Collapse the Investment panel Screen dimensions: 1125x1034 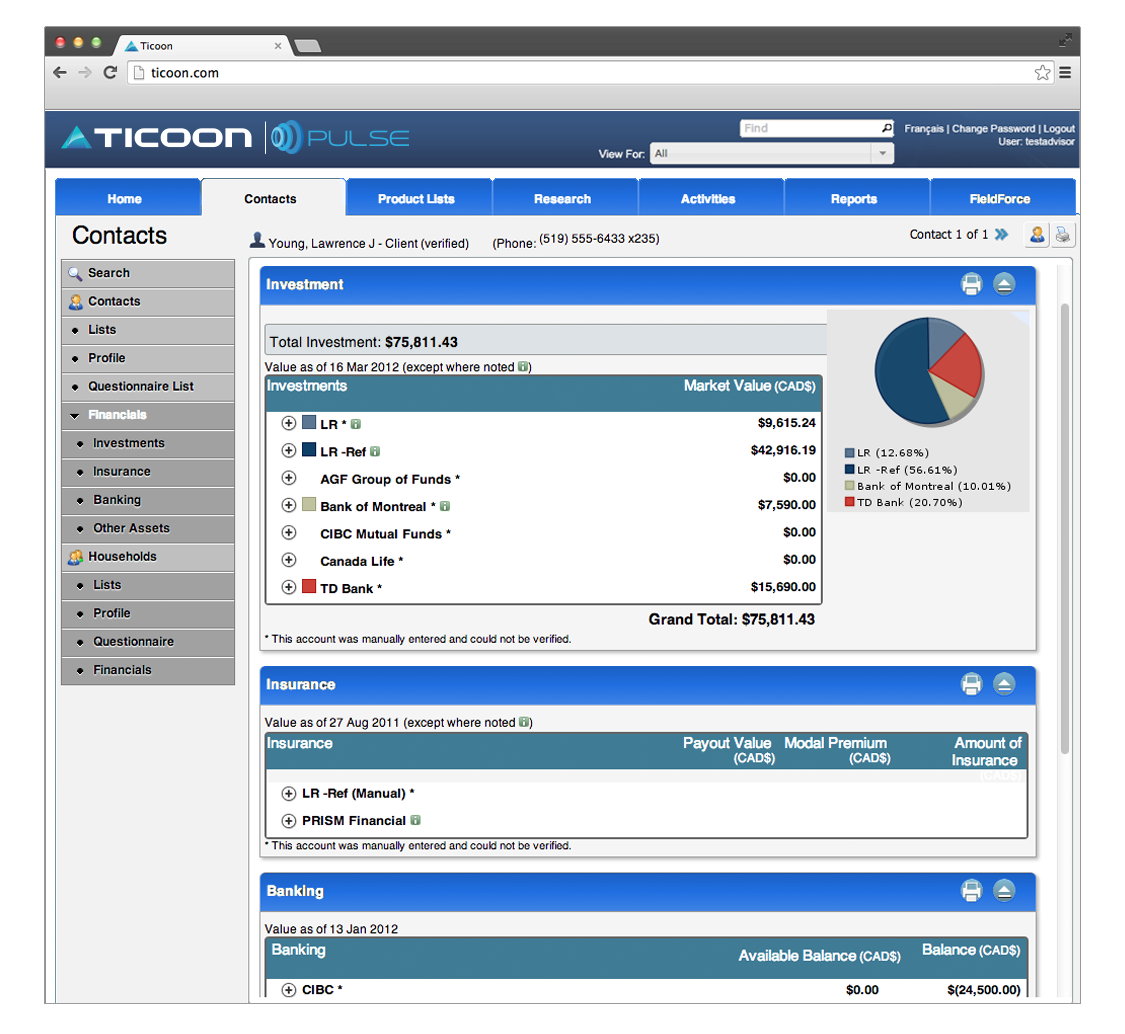1004,284
